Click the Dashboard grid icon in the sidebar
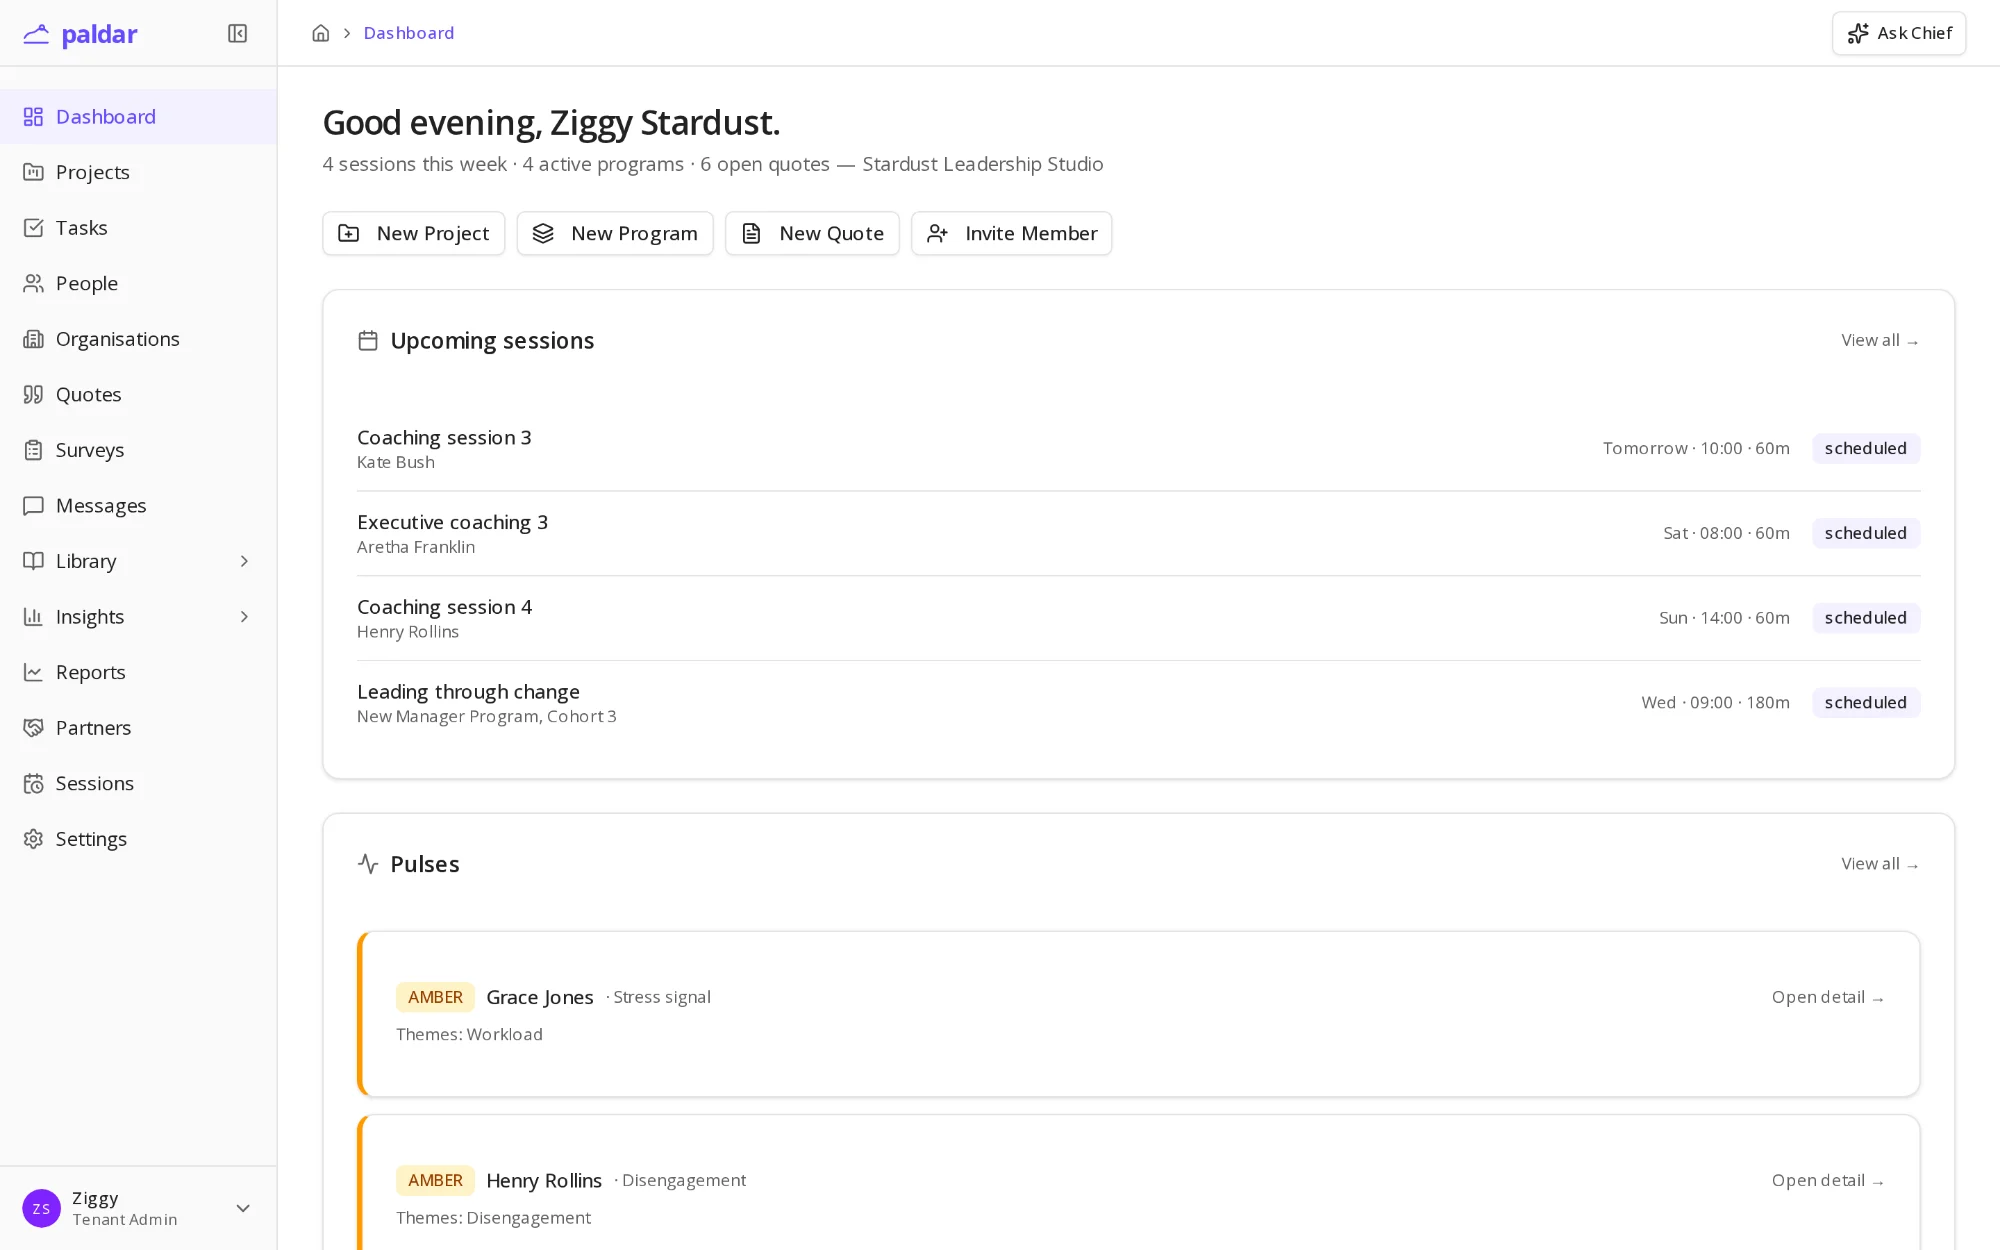 [34, 117]
